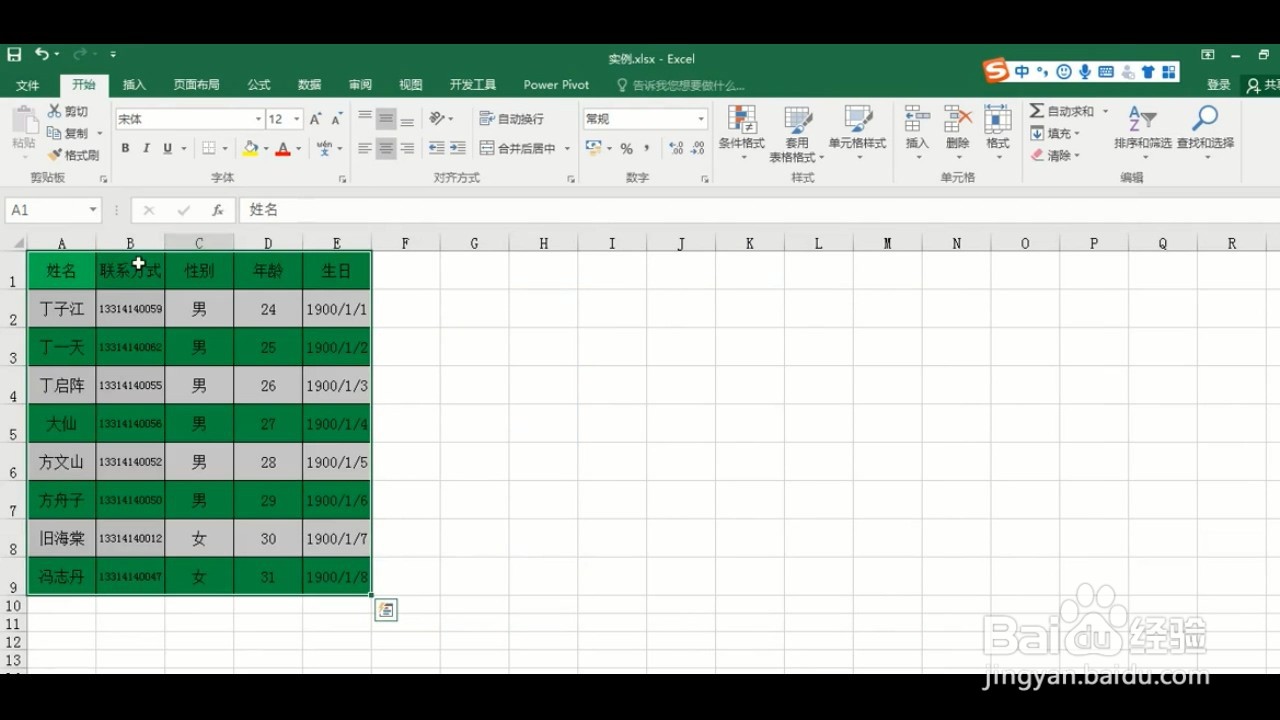Click the Undo arrow icon
Image resolution: width=1280 pixels, height=720 pixels.
click(x=41, y=54)
